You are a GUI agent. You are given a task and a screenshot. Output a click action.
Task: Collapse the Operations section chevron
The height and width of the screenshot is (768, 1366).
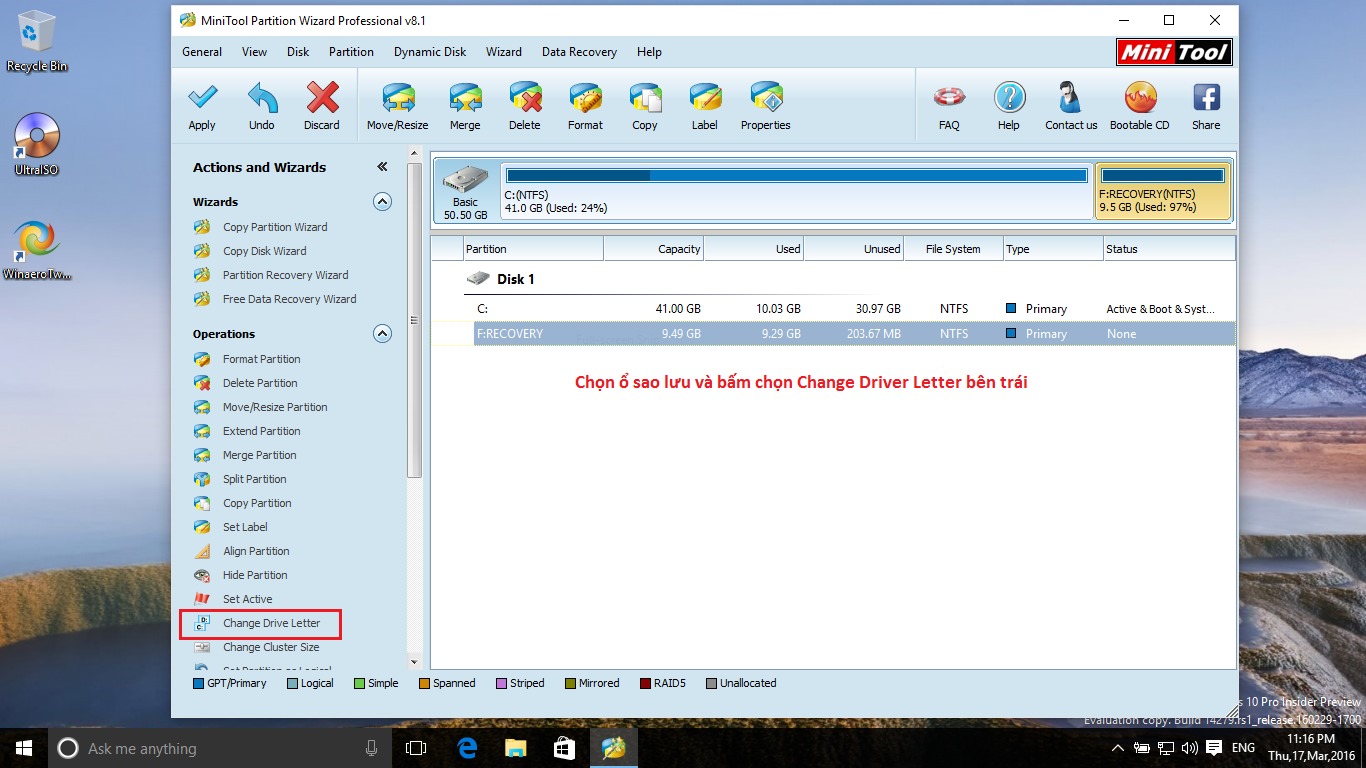click(x=382, y=334)
